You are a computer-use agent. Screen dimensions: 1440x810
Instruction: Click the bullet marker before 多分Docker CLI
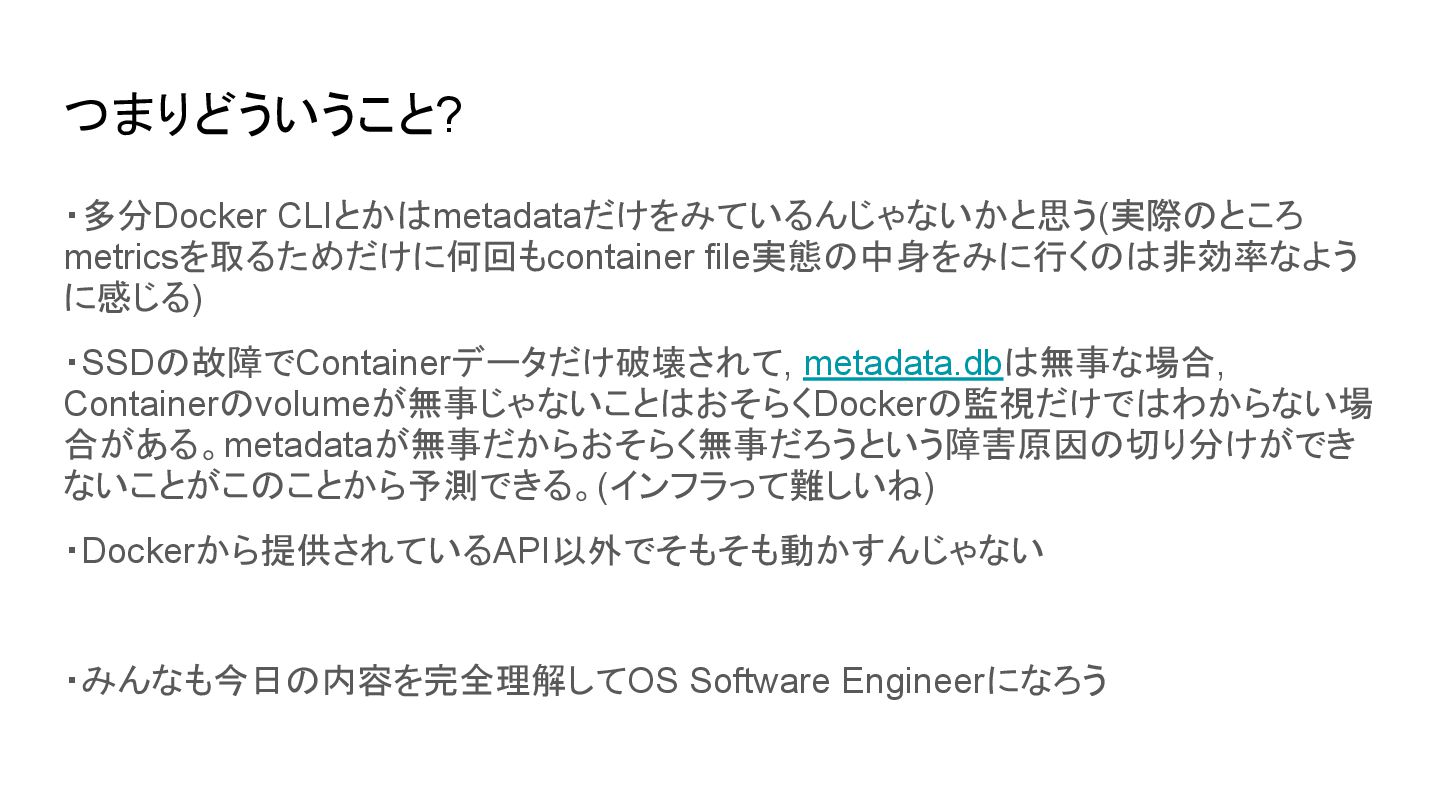(73, 215)
